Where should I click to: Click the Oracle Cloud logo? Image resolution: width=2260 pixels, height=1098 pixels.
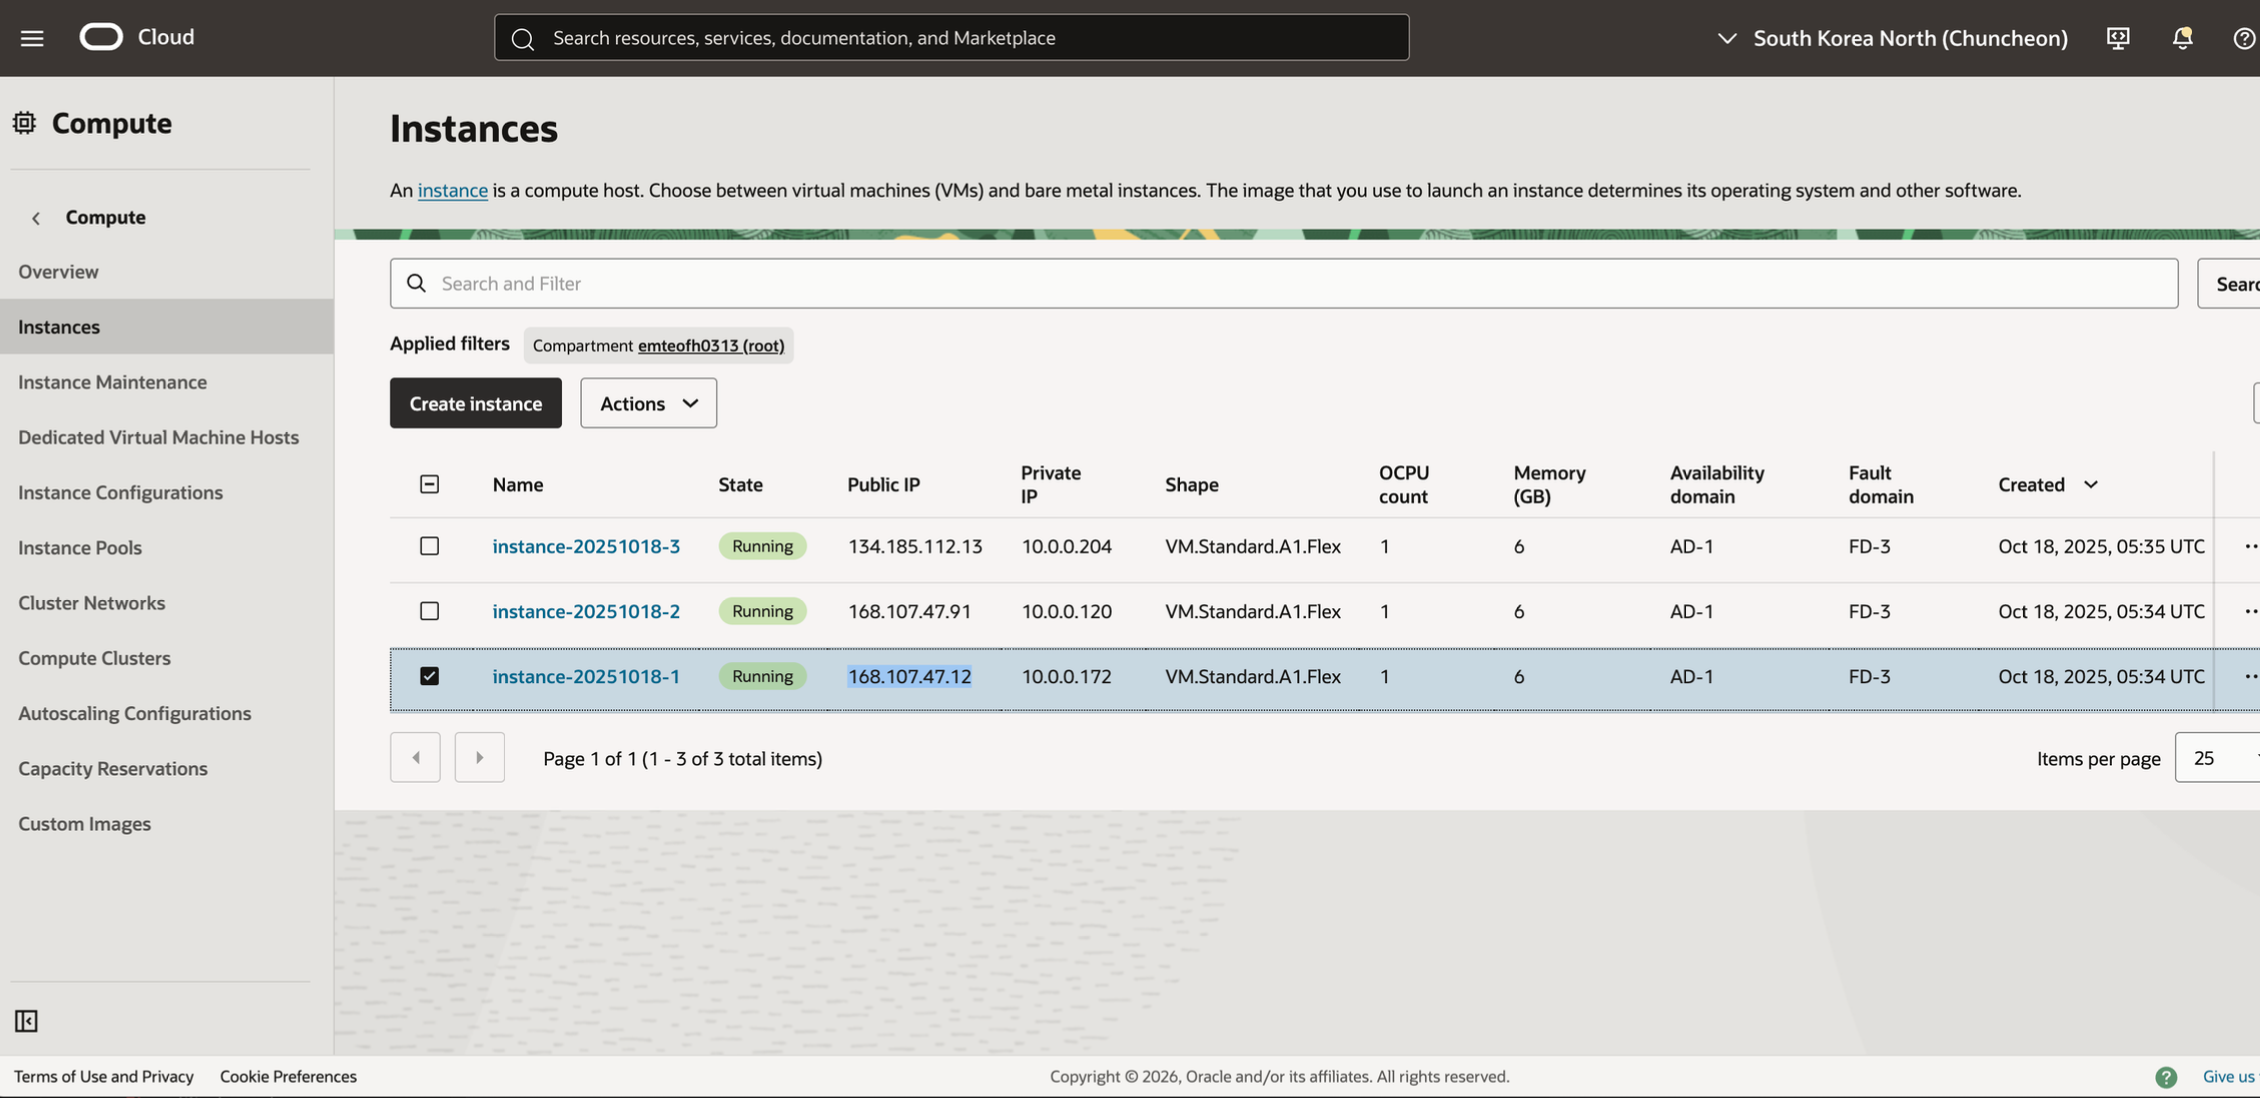(101, 37)
